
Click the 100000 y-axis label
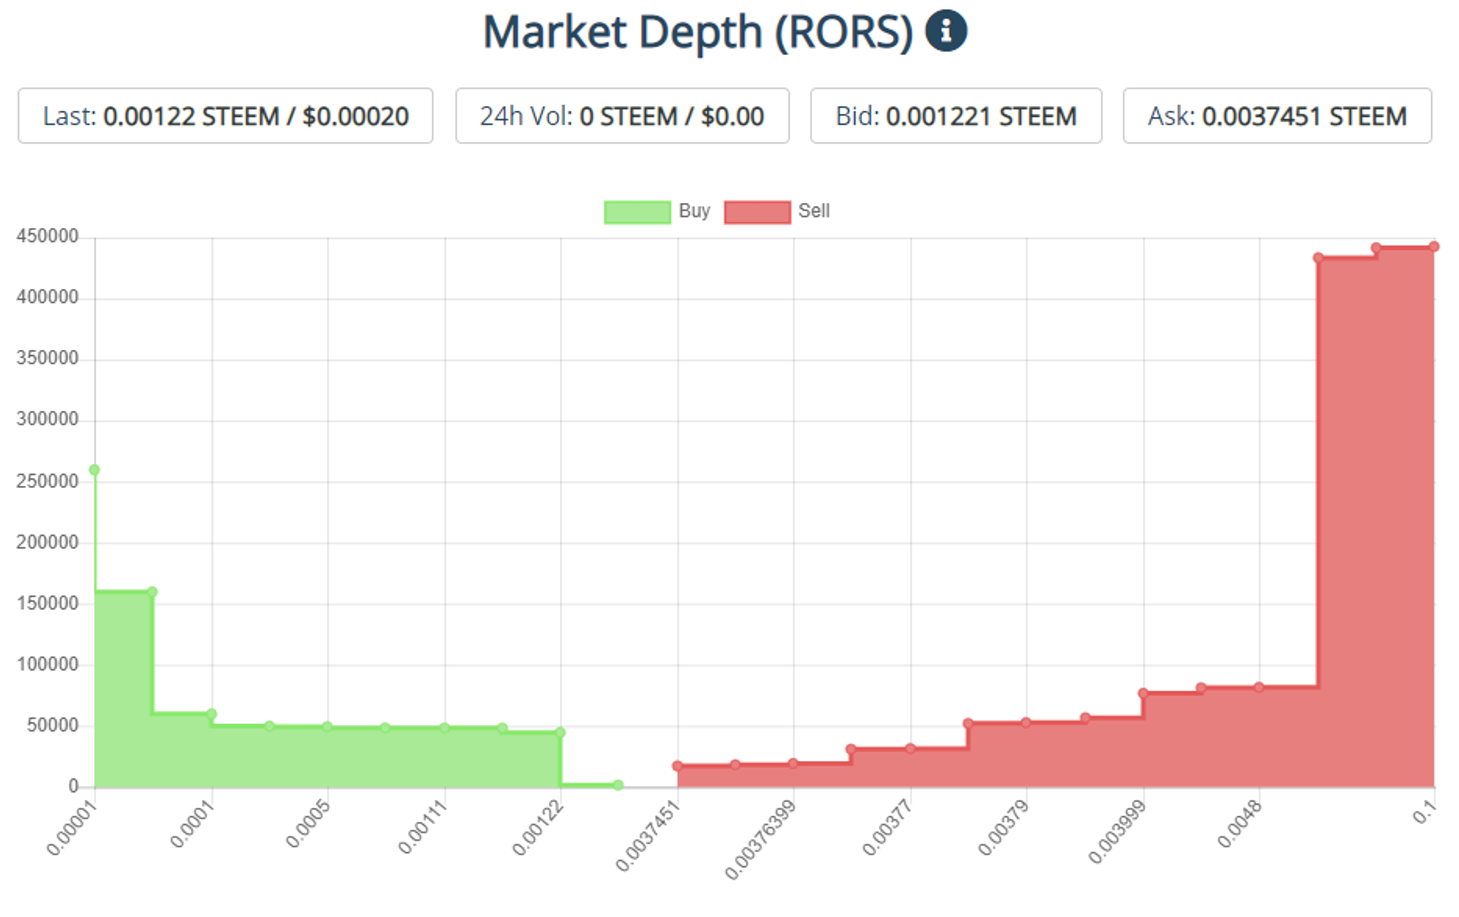47,664
